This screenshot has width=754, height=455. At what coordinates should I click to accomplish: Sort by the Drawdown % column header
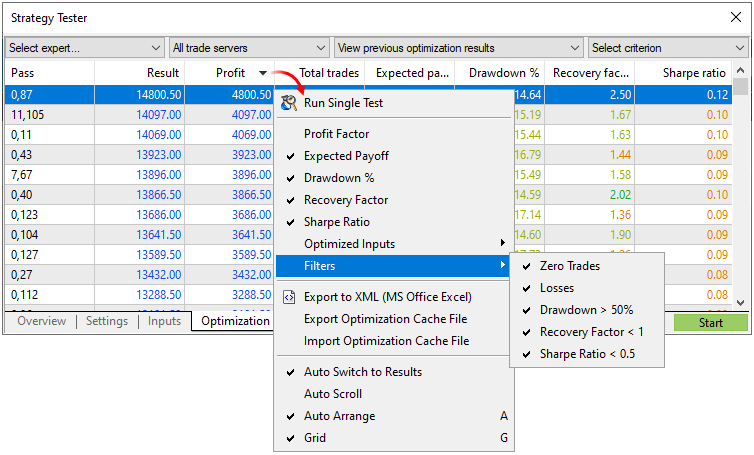click(x=500, y=73)
